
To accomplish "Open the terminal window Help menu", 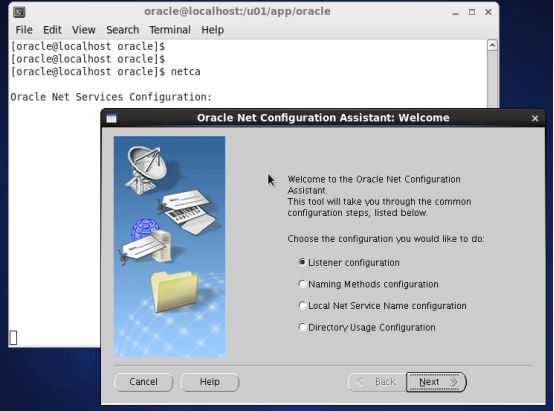I will (213, 30).
